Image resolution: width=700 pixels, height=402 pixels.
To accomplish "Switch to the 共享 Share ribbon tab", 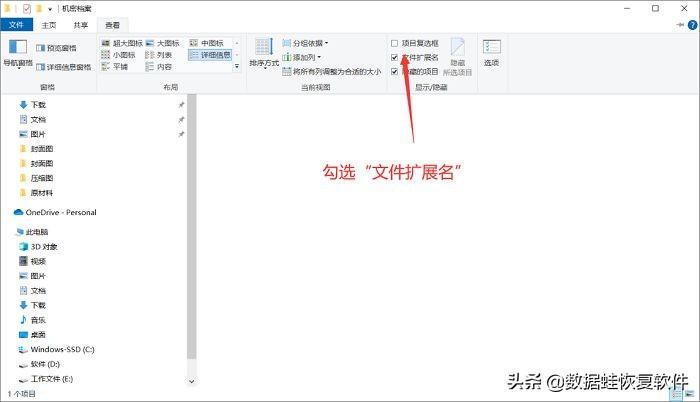I will 81,24.
